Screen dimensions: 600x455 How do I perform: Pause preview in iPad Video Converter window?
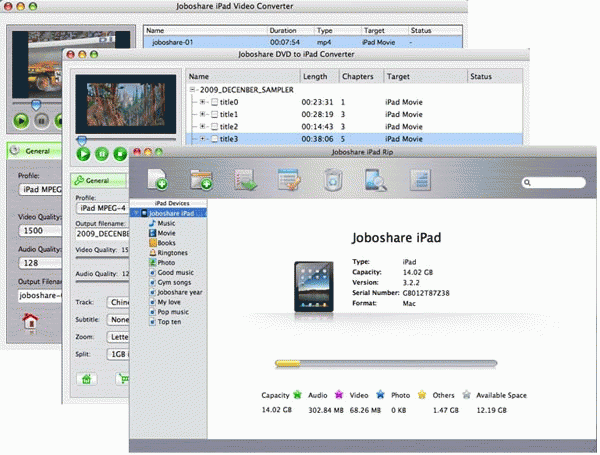42,121
